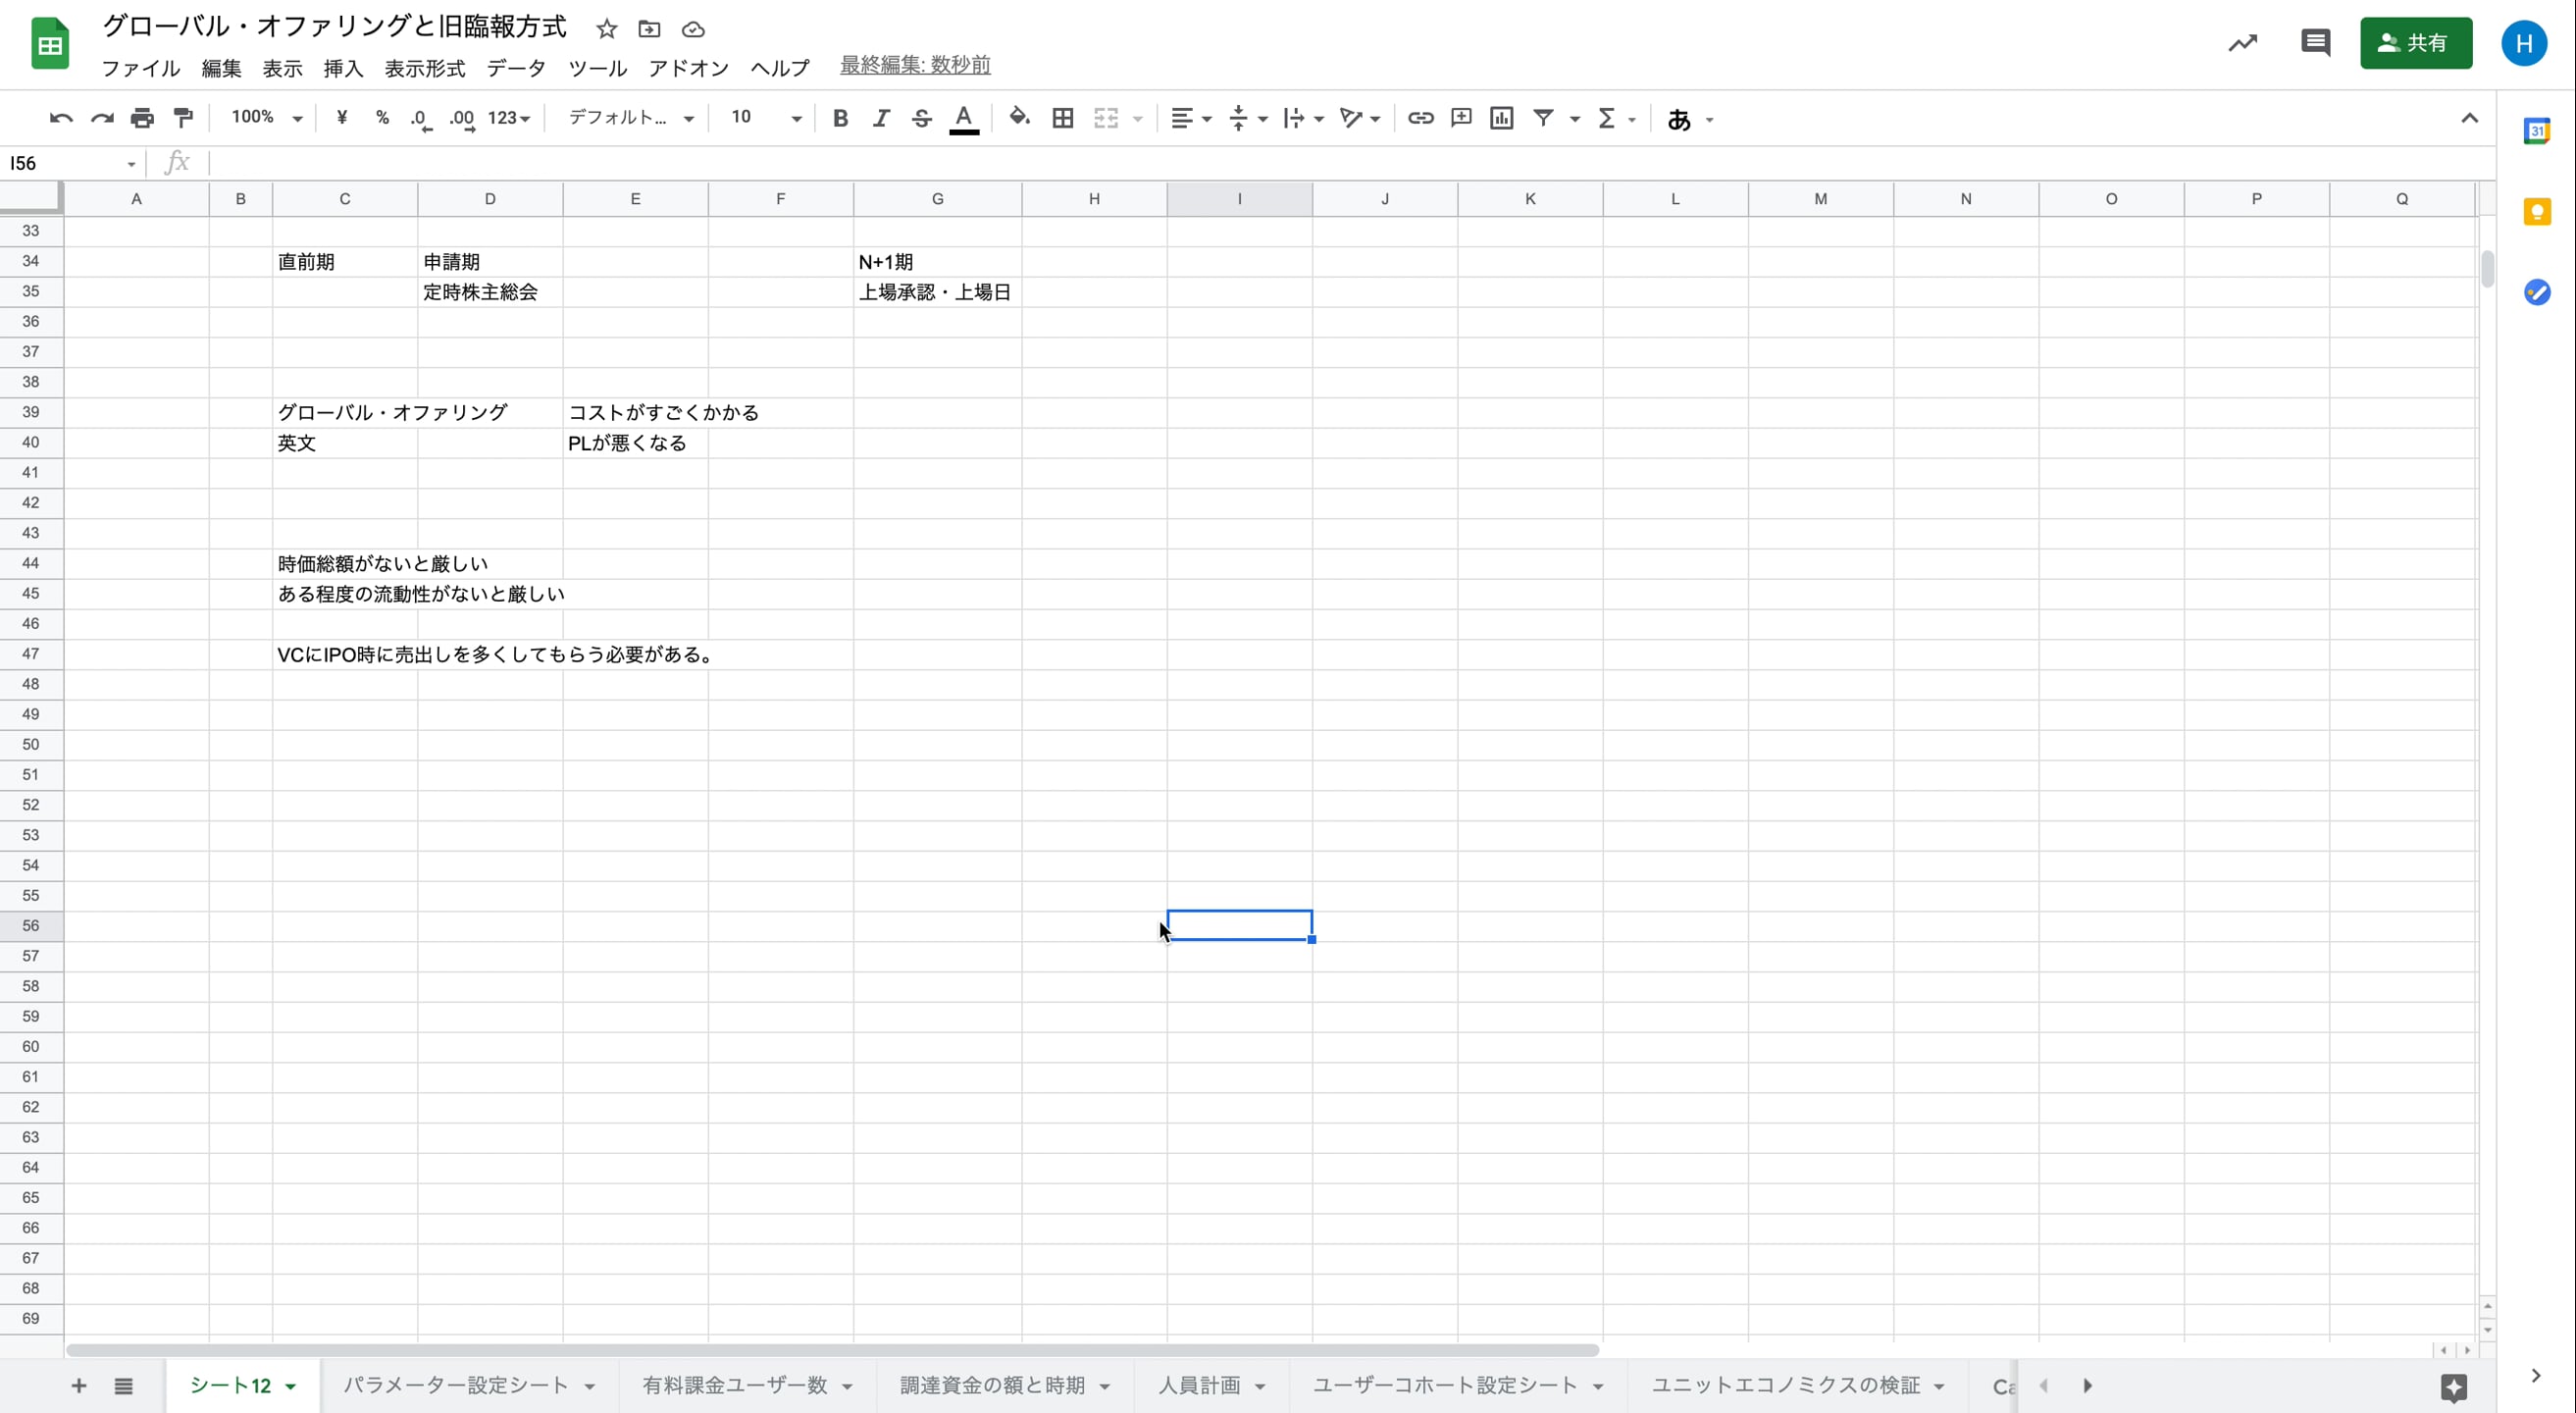Open Google Keep side panel icon

click(2536, 212)
